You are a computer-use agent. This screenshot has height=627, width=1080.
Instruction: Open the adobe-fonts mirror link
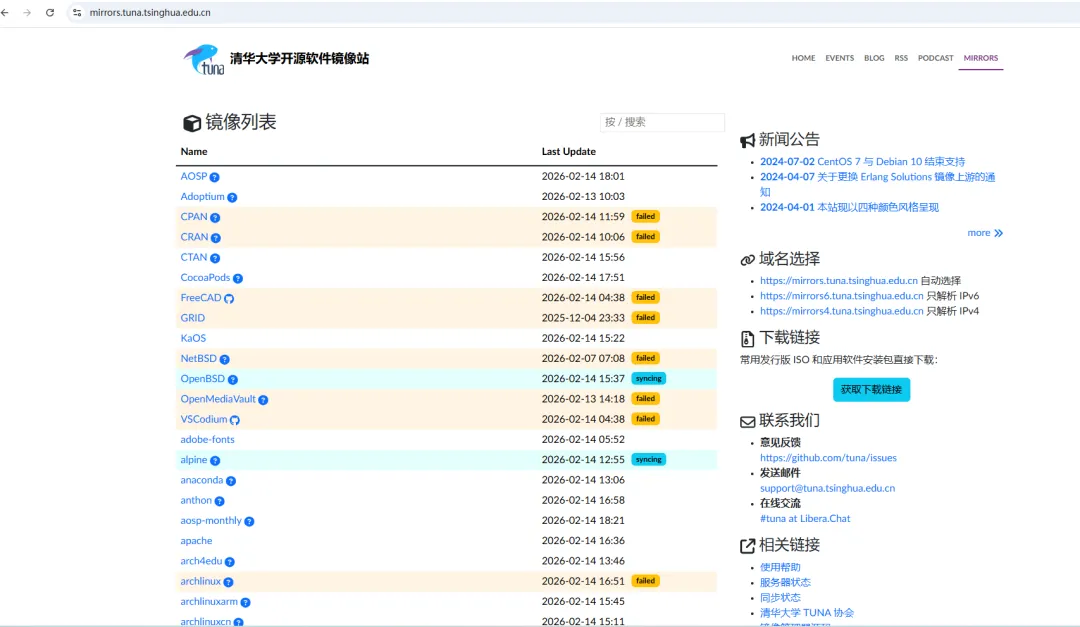207,440
